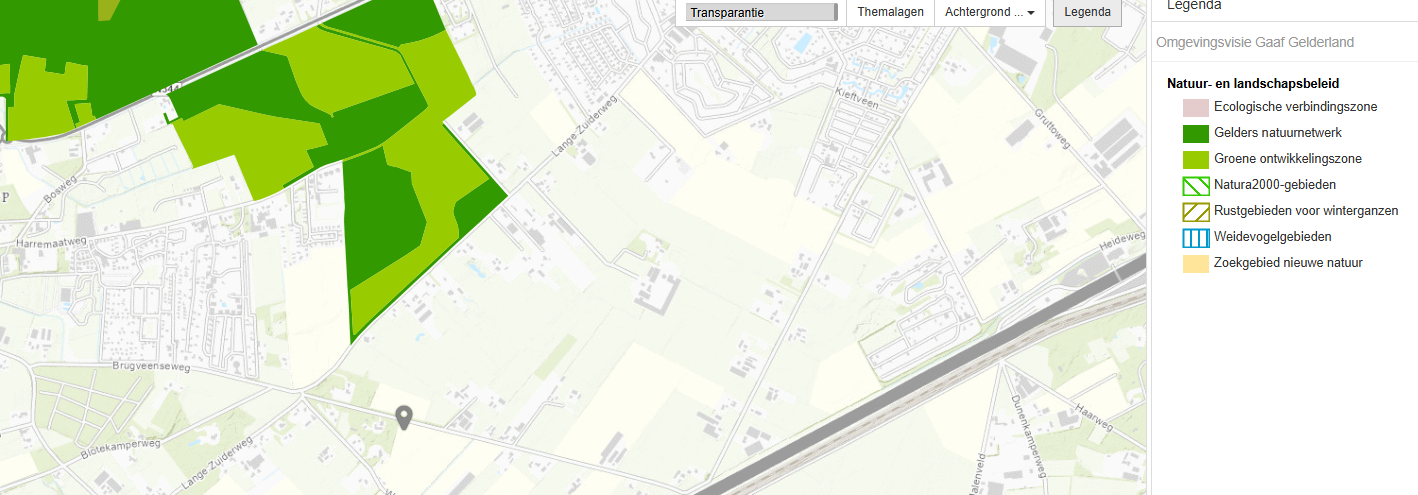Image resolution: width=1418 pixels, height=495 pixels.
Task: Toggle the Legenda button
Action: coord(1087,12)
